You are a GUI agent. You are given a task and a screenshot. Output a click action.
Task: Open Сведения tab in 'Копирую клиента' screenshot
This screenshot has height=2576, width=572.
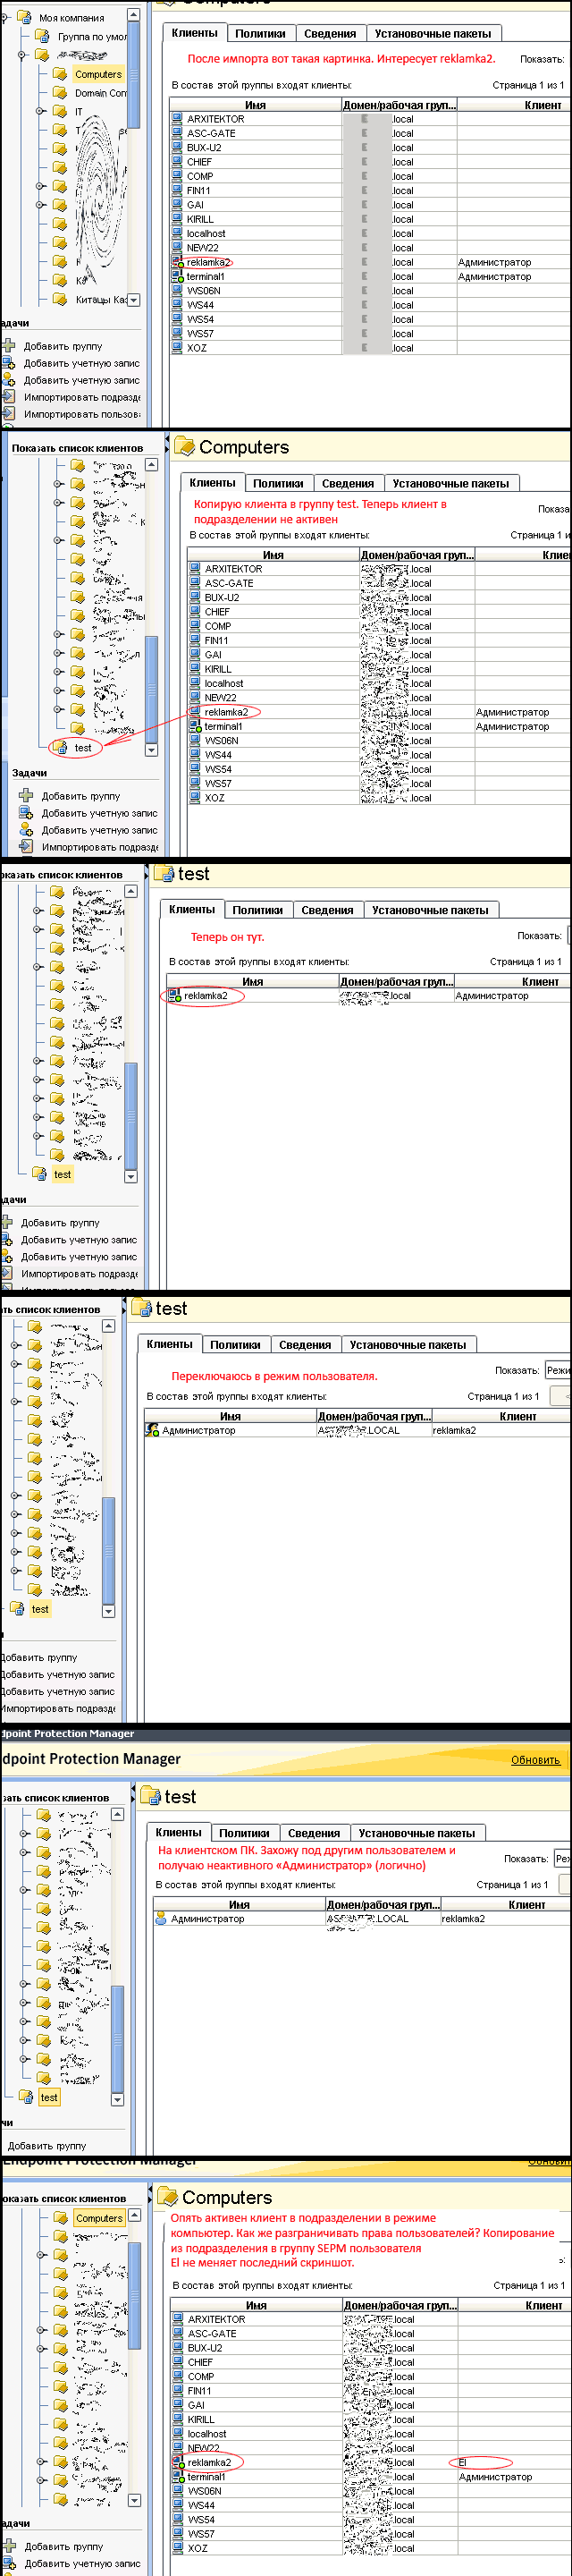pyautogui.click(x=348, y=483)
